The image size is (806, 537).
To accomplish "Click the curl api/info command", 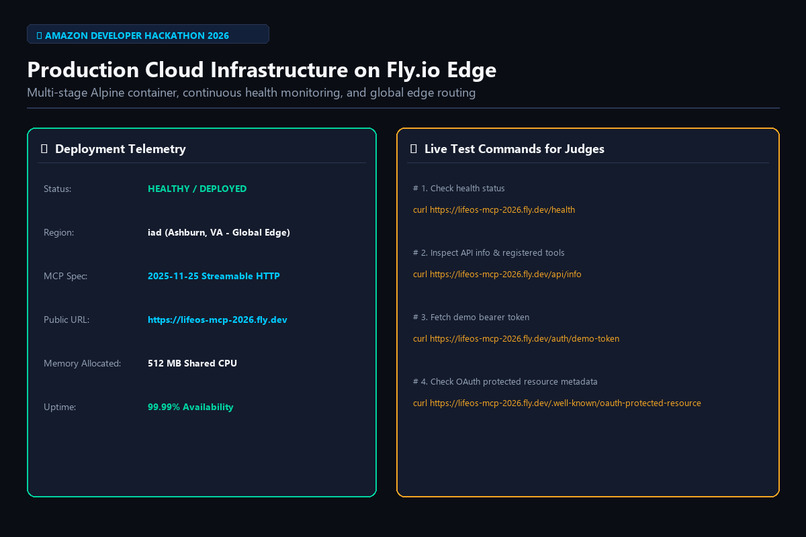I will [x=497, y=274].
